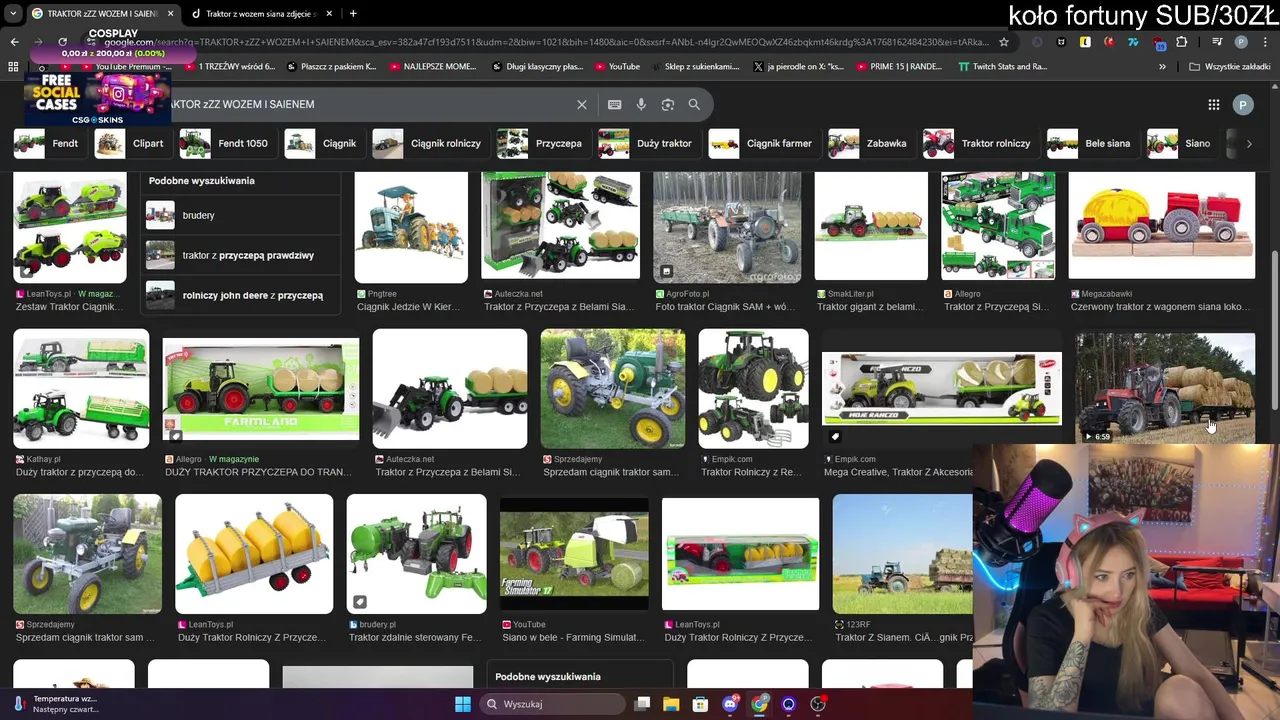Open the 1 TRZEŹWY wśród 6 bookmark

(x=229, y=67)
